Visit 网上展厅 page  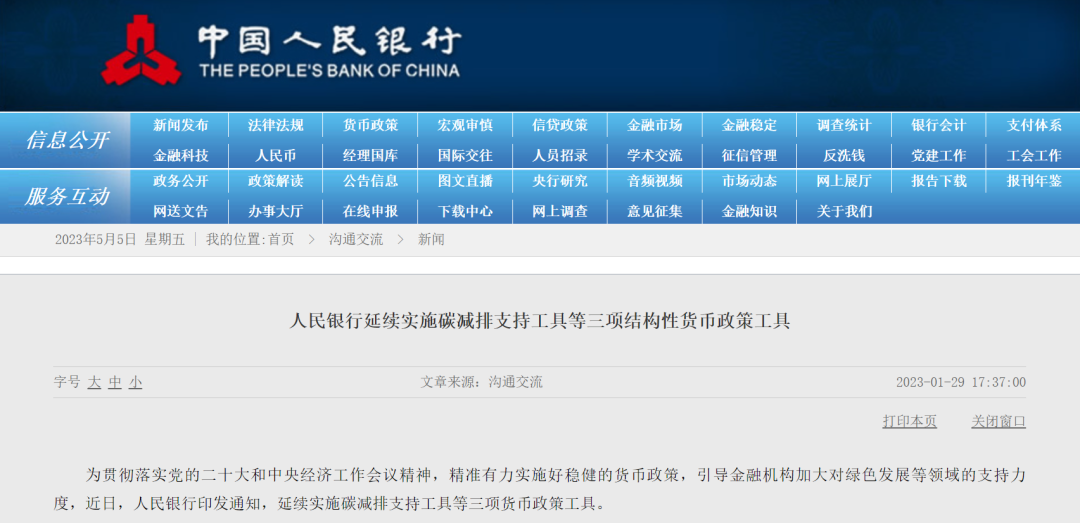coord(844,181)
